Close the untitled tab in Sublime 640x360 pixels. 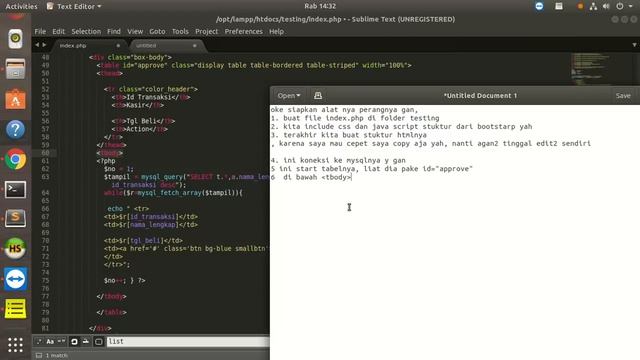point(195,46)
